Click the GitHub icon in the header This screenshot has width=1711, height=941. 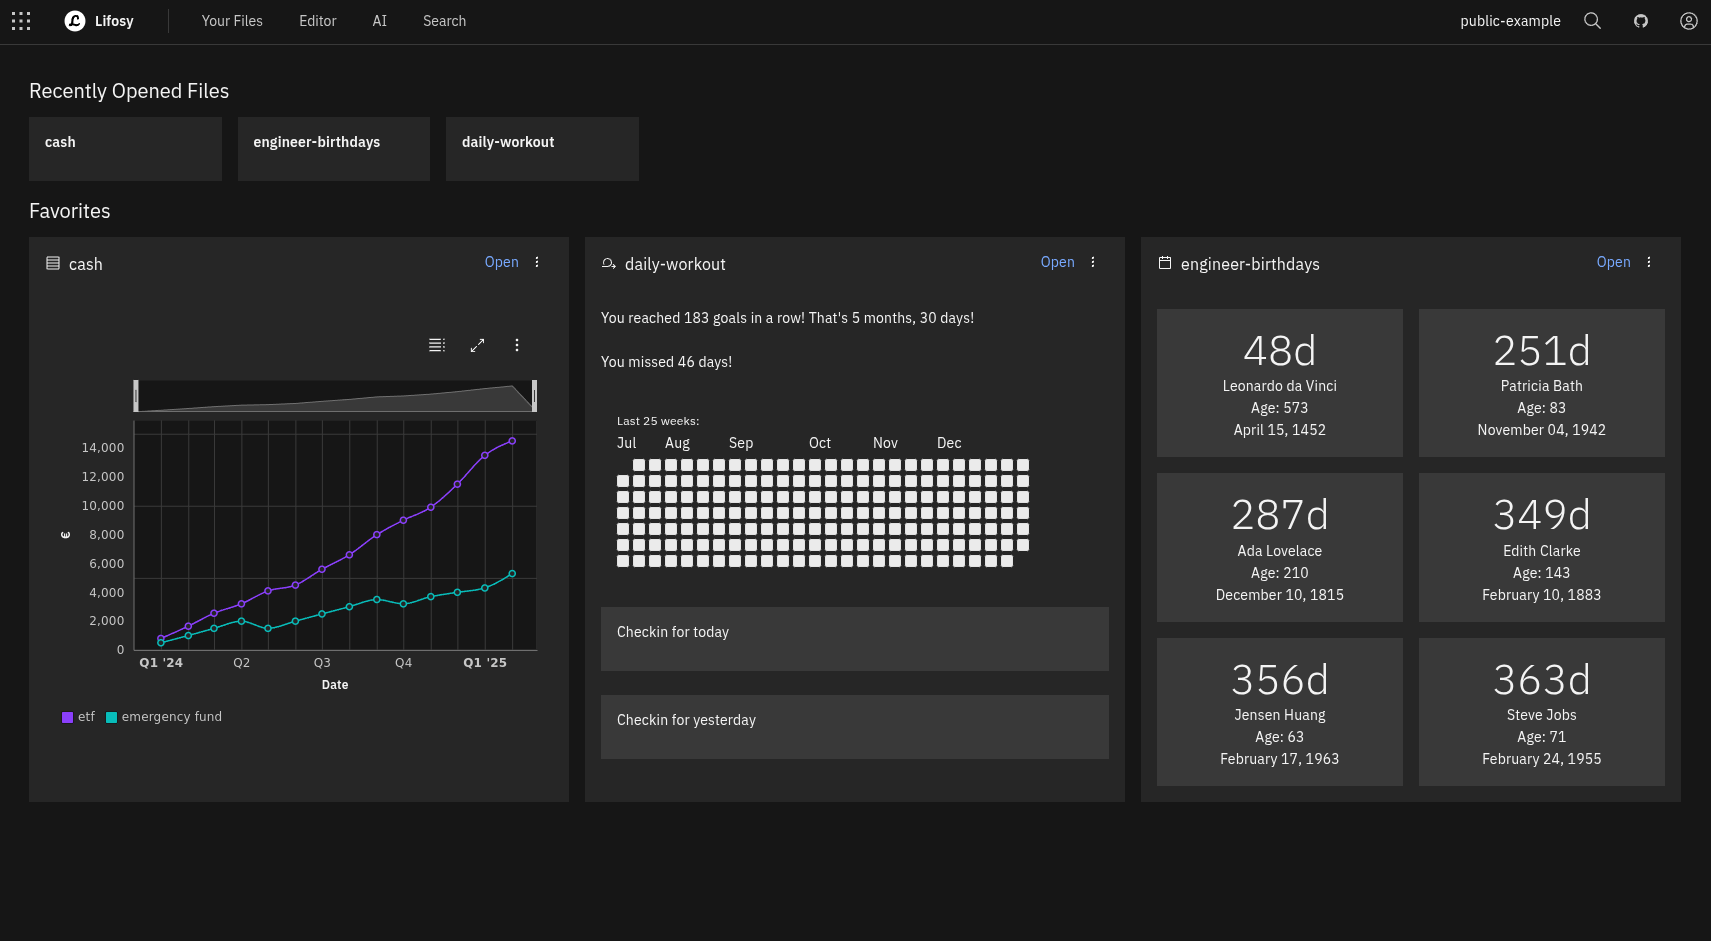(1641, 21)
